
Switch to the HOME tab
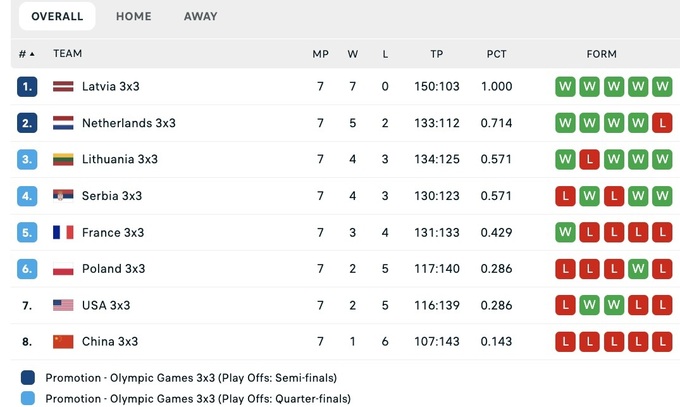point(134,16)
